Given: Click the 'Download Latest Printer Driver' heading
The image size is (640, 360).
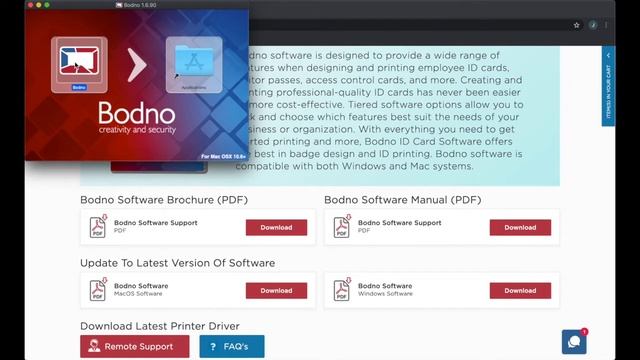Looking at the screenshot, I should [160, 326].
